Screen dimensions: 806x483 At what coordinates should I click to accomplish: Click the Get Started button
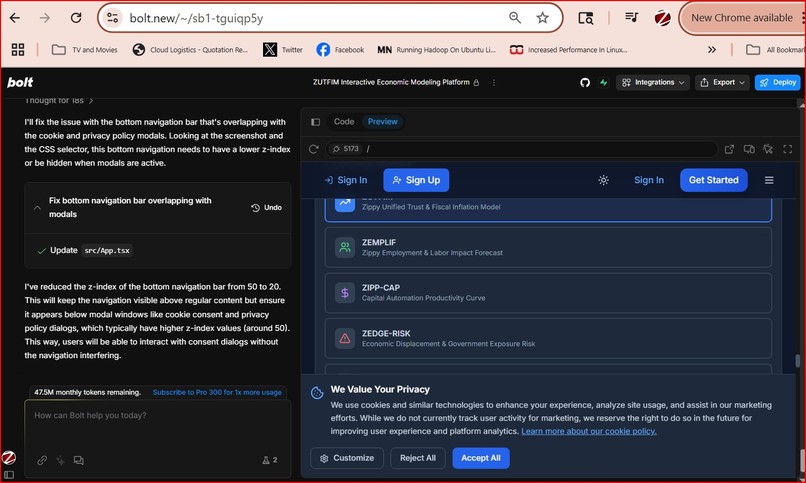click(x=713, y=180)
